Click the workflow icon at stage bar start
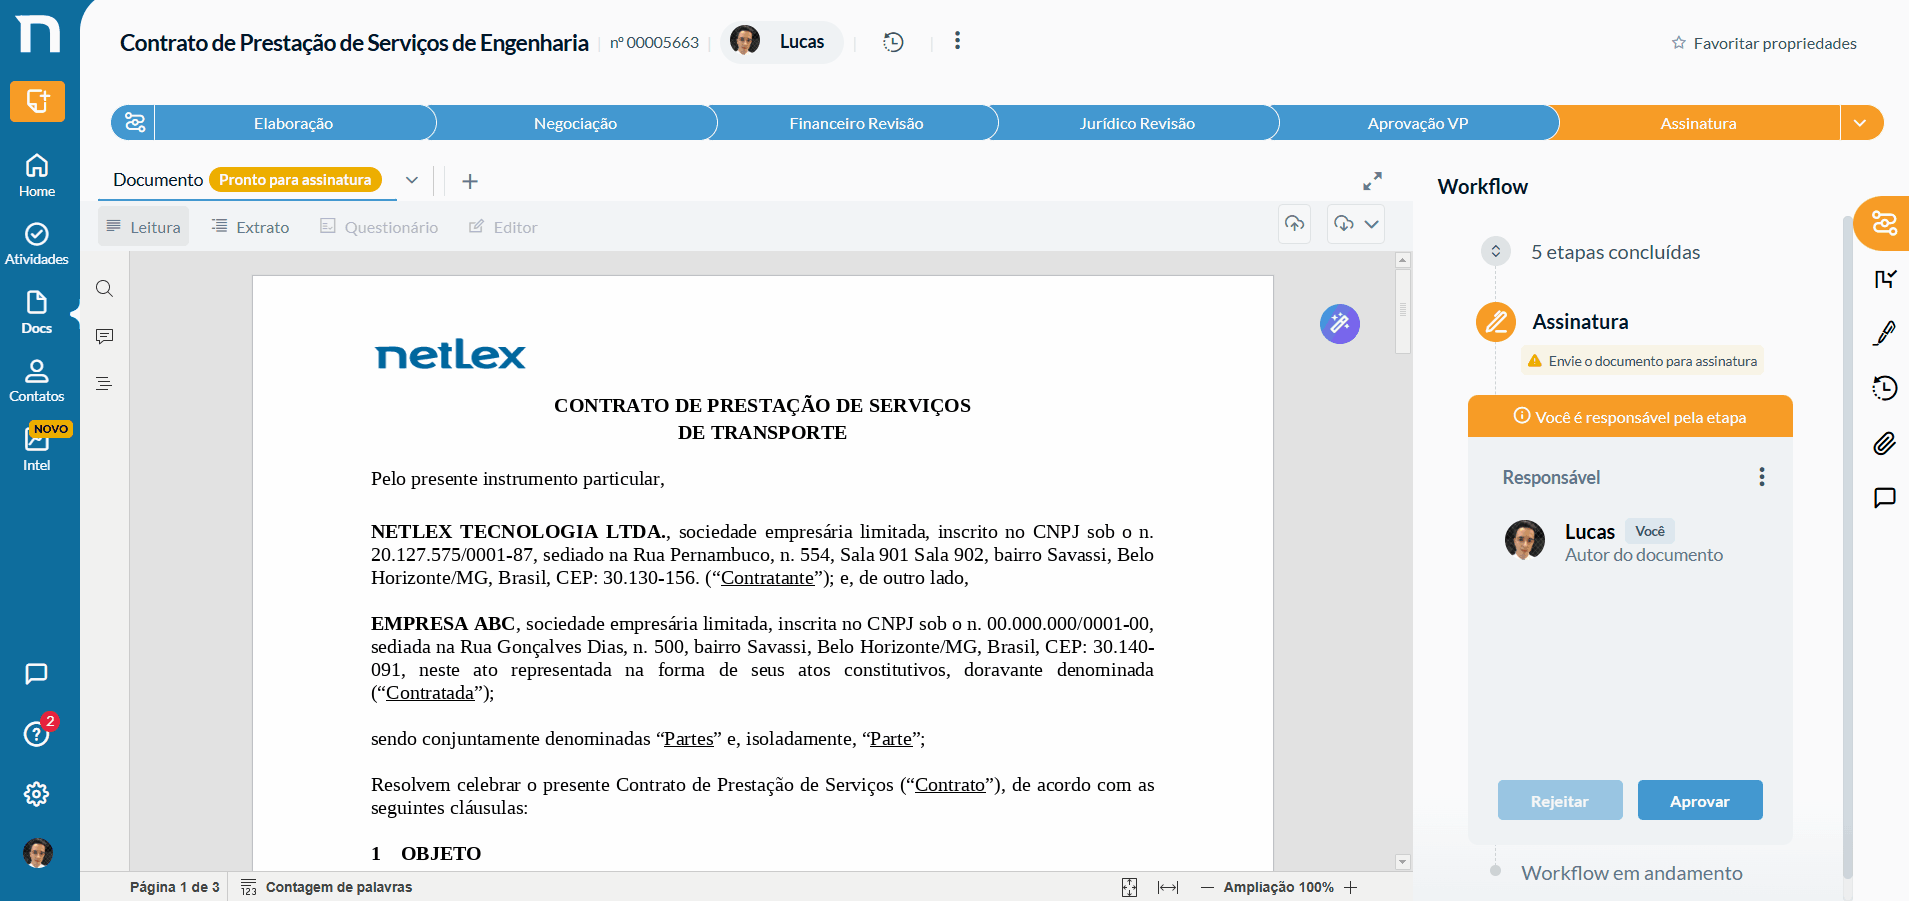The width and height of the screenshot is (1909, 901). (134, 123)
